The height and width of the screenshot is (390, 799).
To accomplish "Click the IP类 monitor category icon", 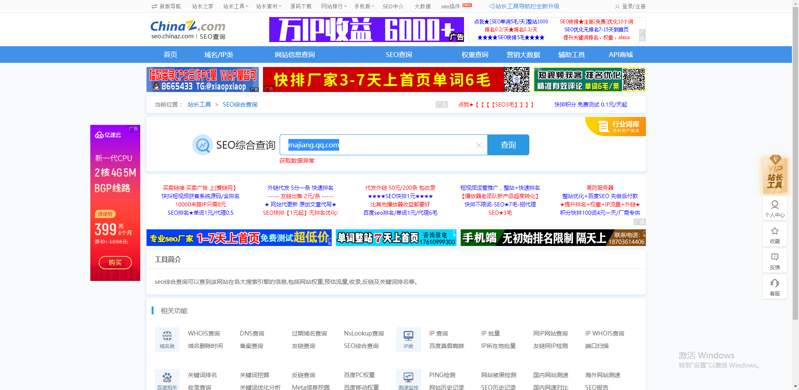I will pyautogui.click(x=408, y=336).
